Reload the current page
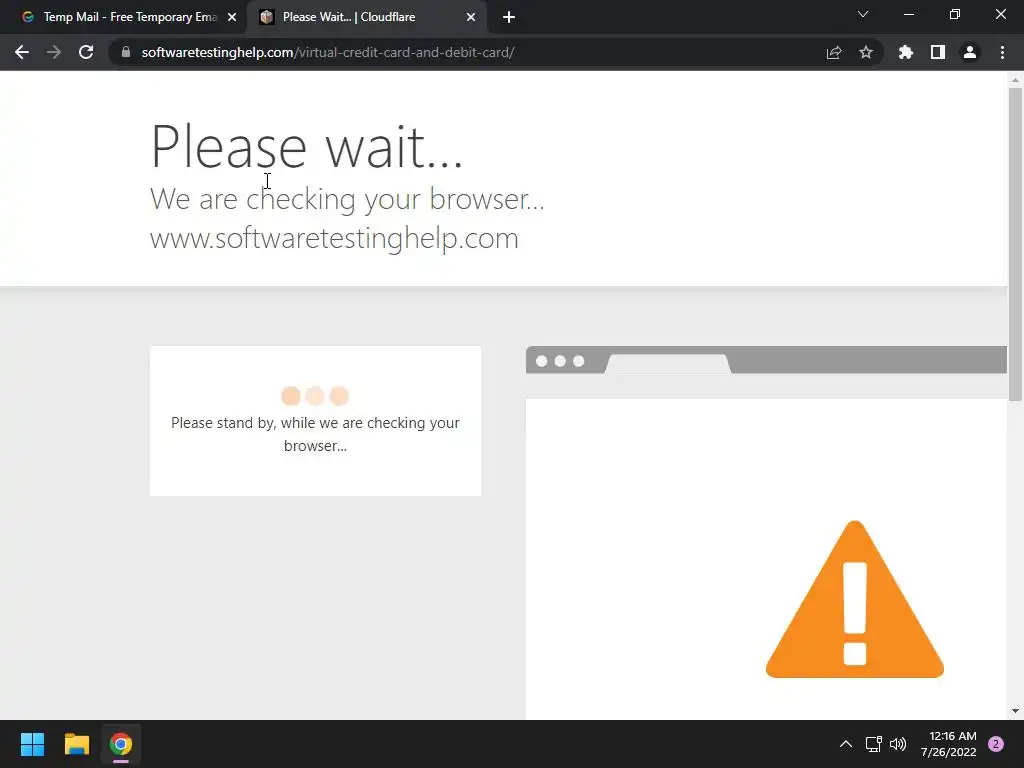1024x768 pixels. 86,52
